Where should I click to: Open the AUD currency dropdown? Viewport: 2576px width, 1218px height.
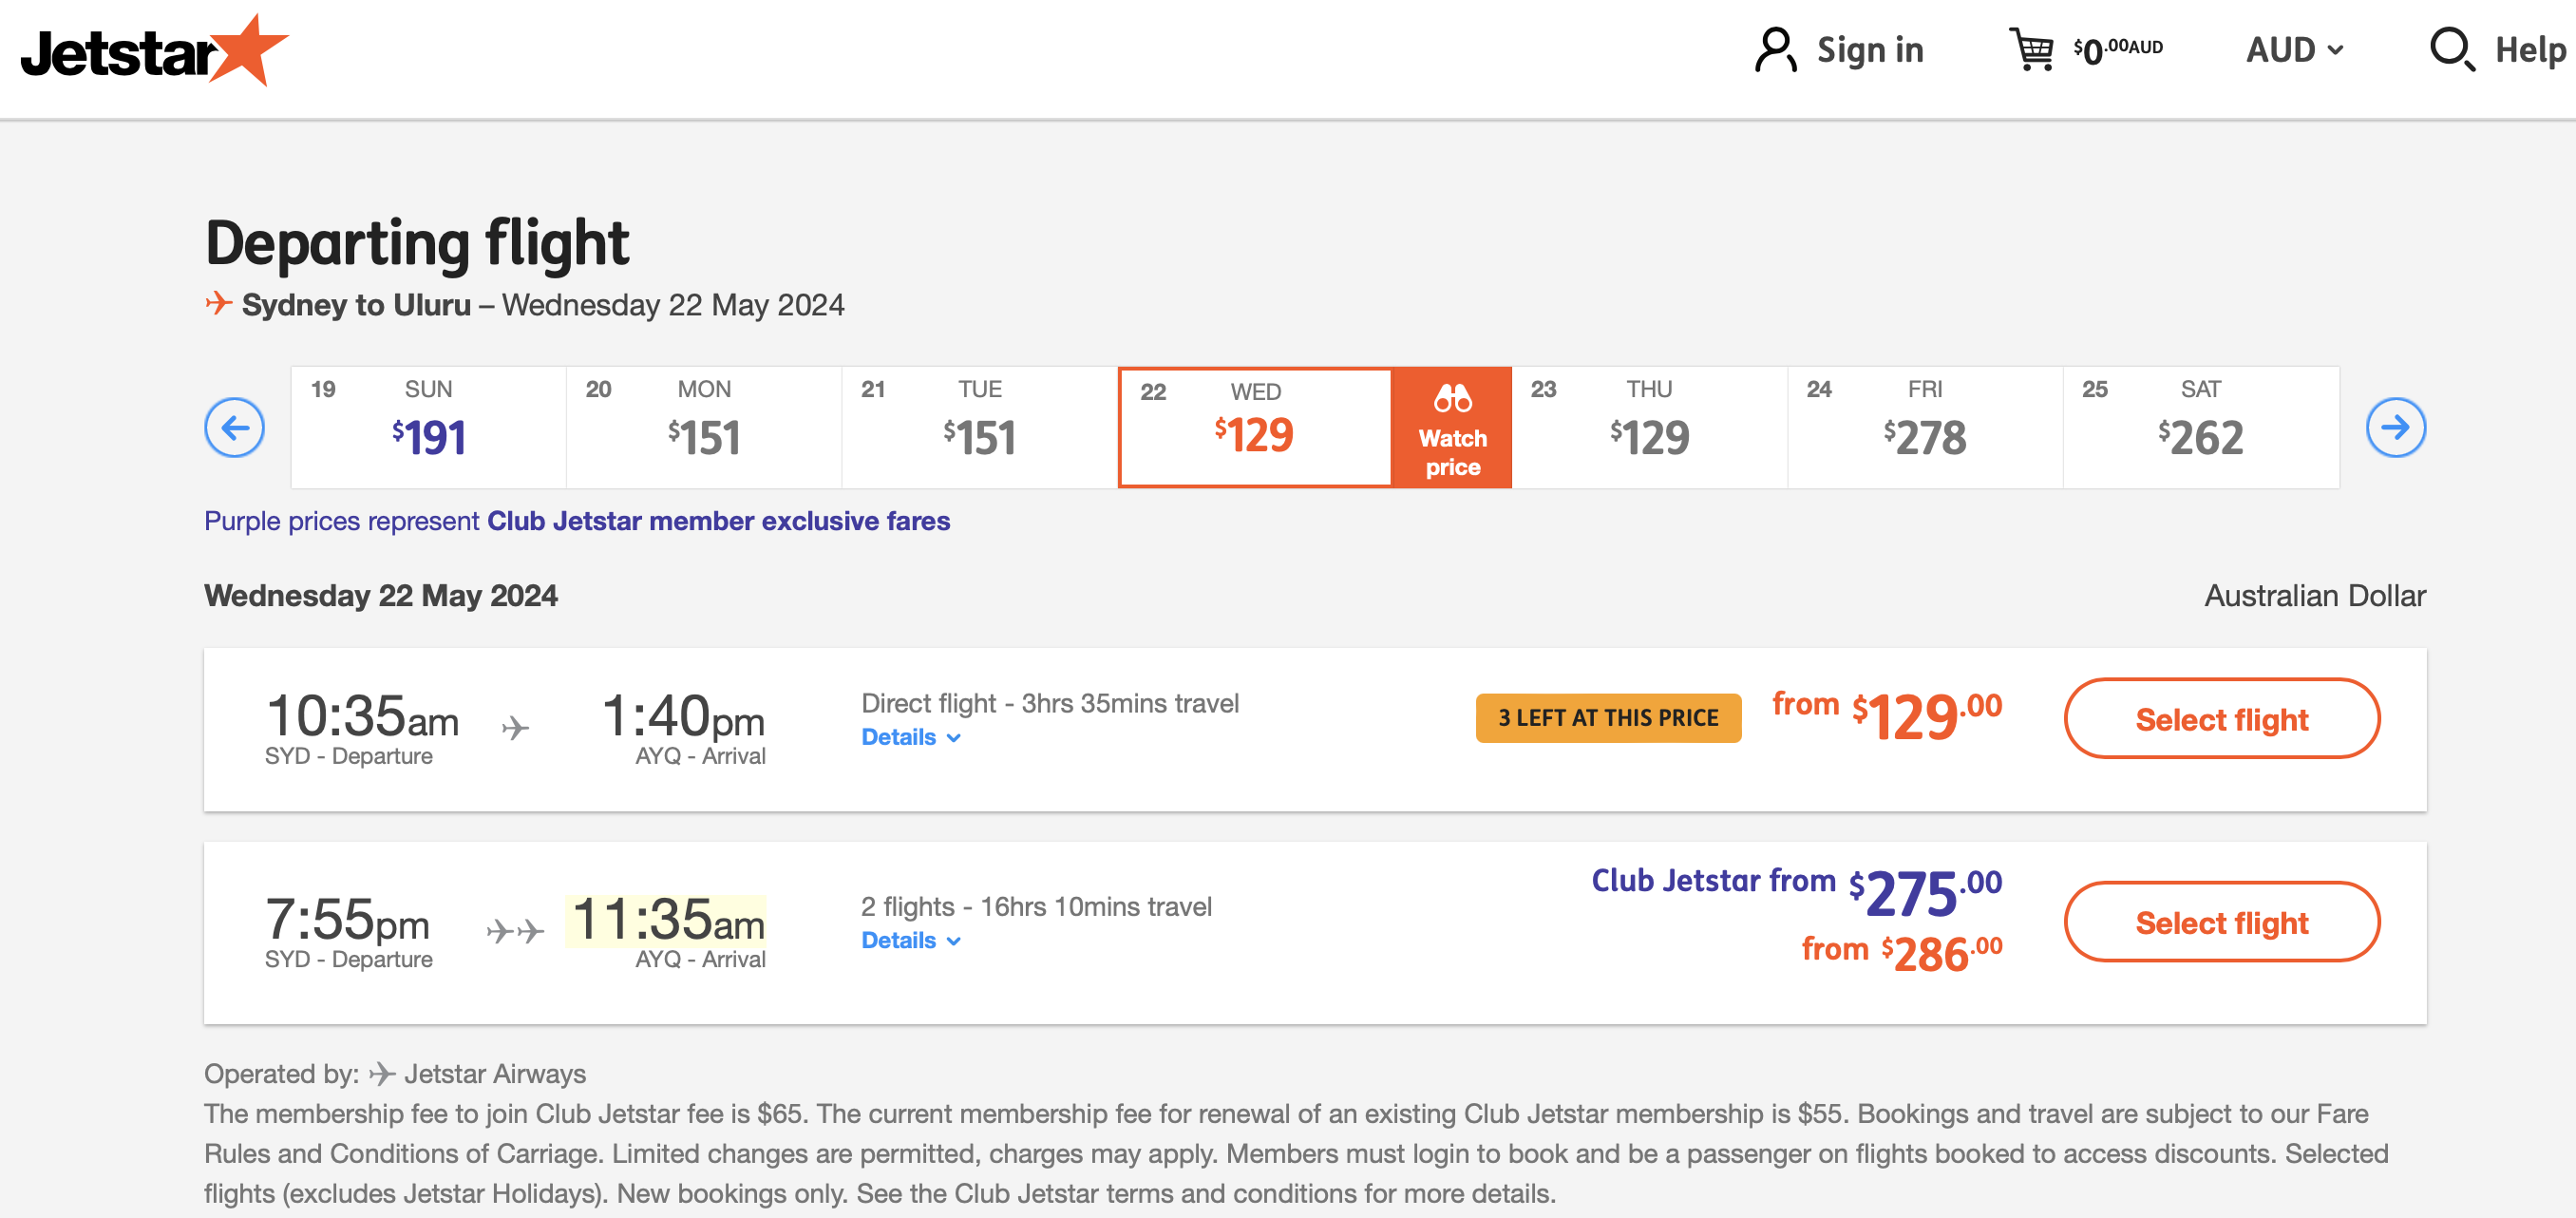[2294, 50]
